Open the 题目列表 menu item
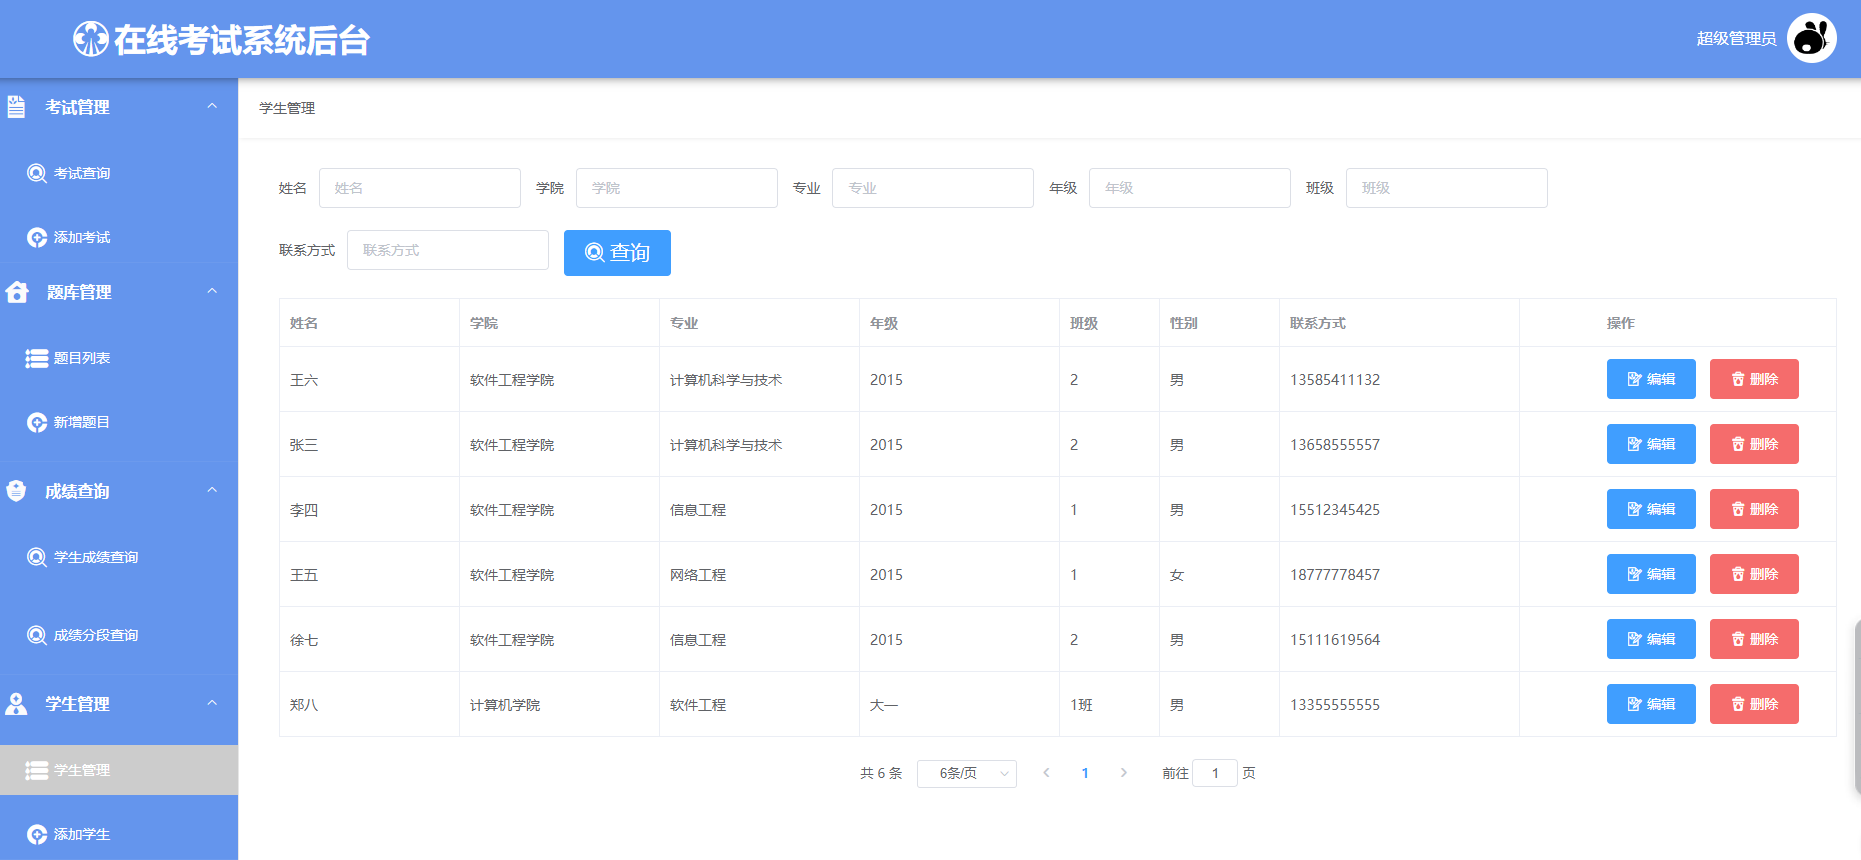Screen dimensions: 1861x860 [119, 358]
